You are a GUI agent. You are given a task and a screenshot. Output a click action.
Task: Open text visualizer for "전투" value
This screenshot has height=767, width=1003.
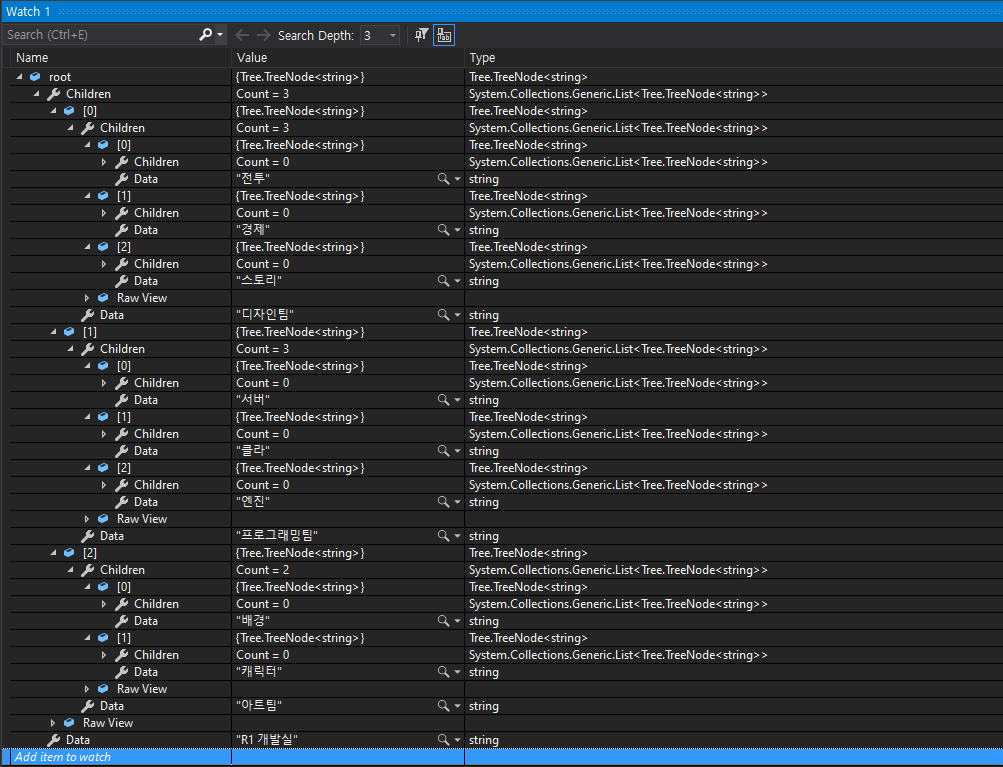point(443,179)
